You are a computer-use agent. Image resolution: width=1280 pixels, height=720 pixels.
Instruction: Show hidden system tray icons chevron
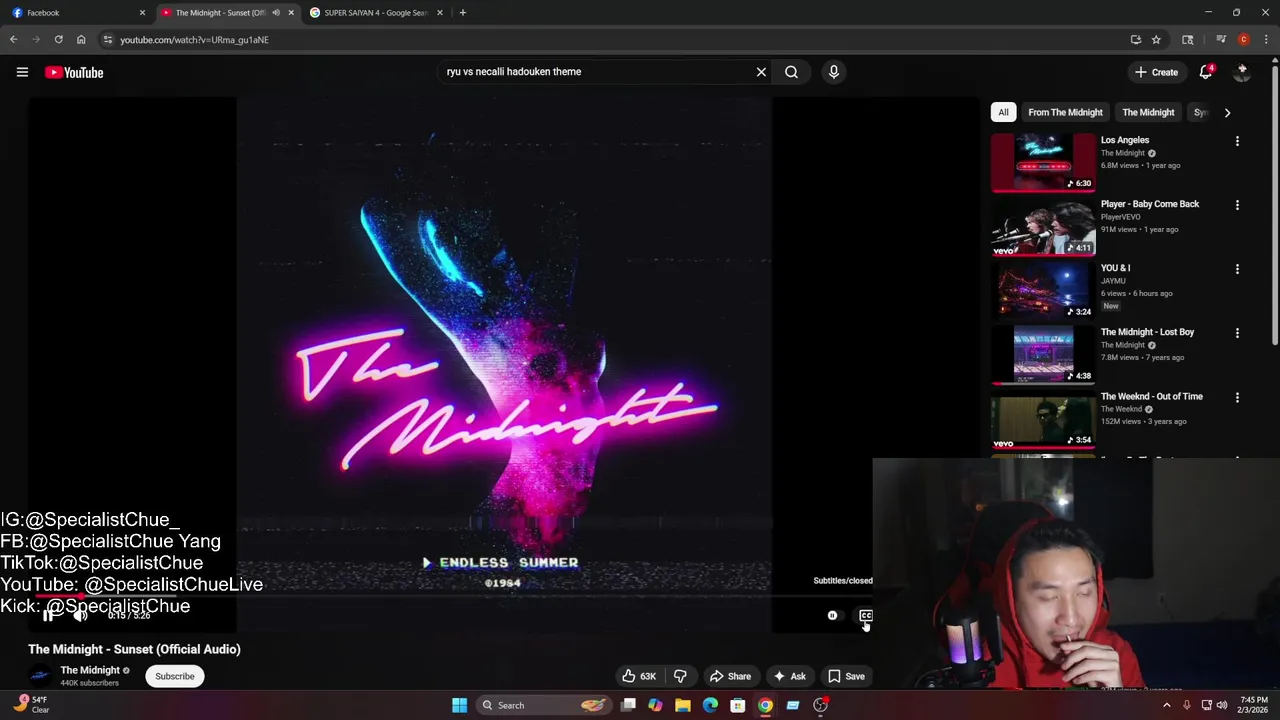pos(1166,705)
